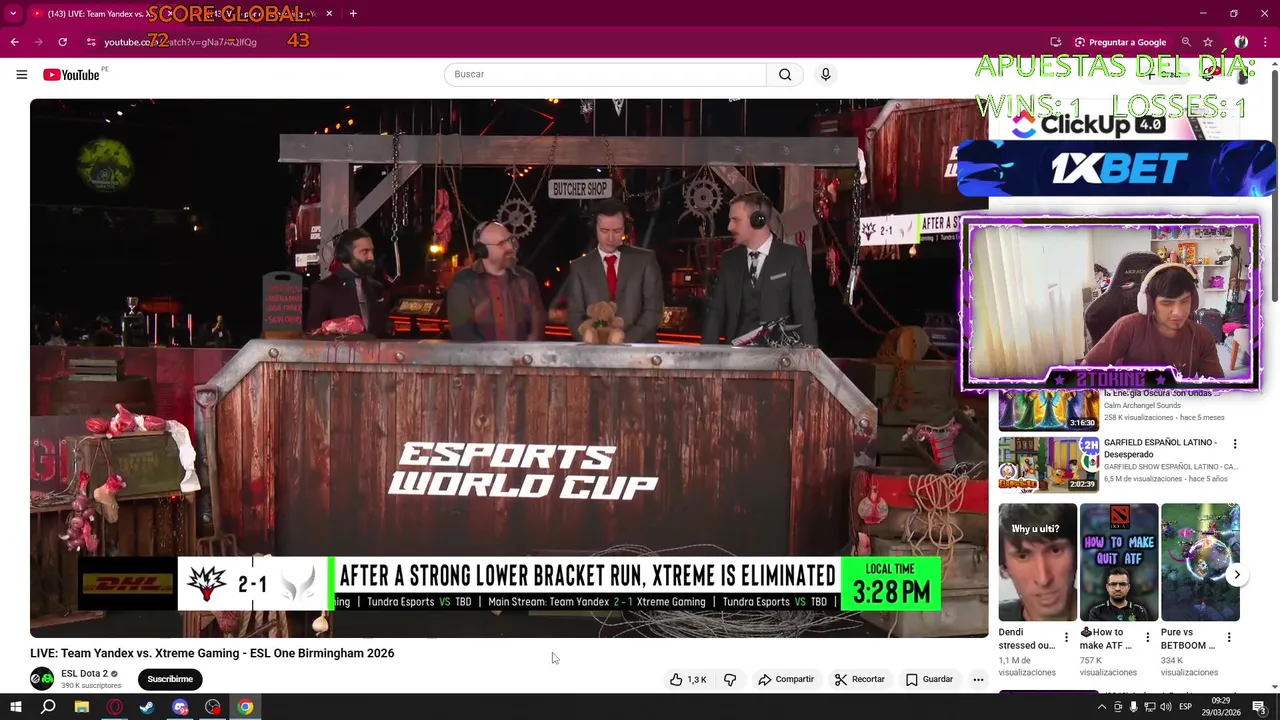Bookmark this page with the star icon
The height and width of the screenshot is (720, 1280).
[1208, 42]
